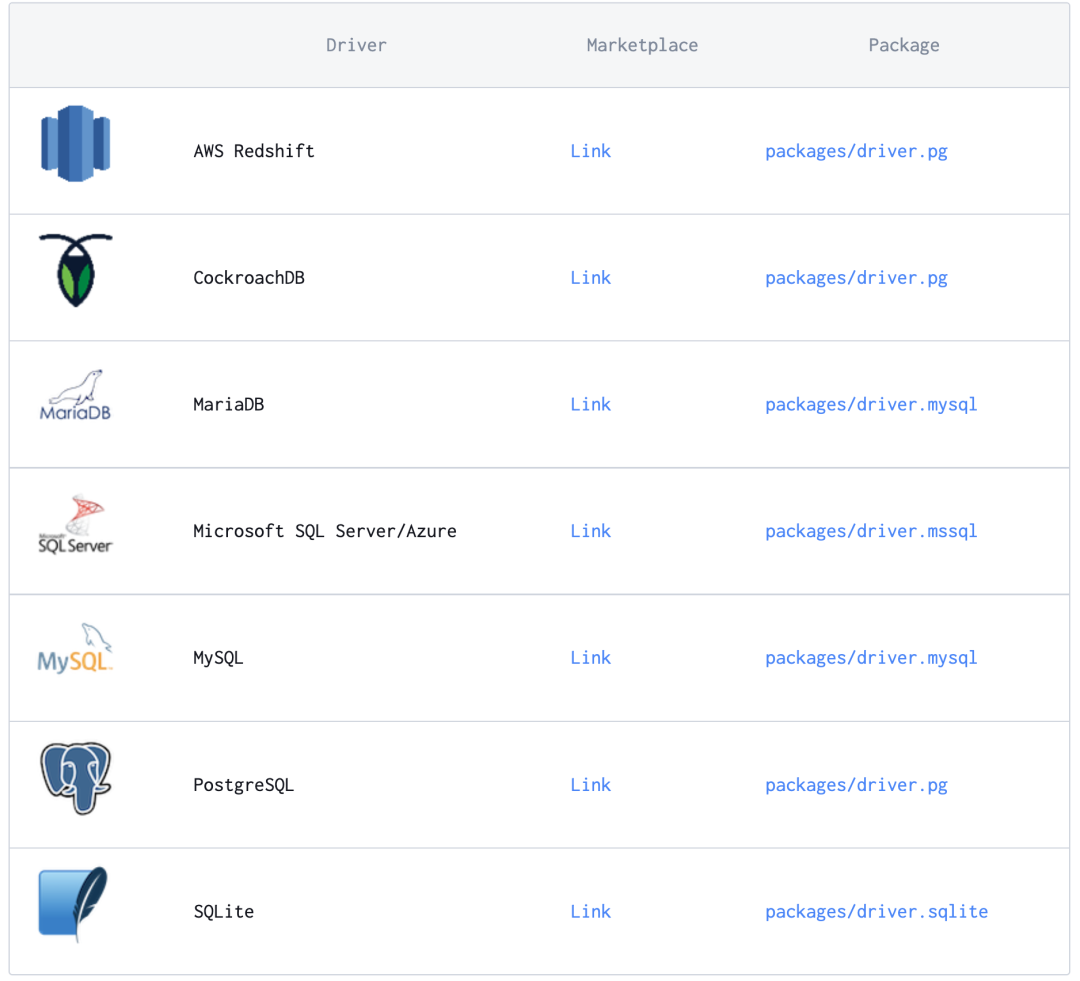Open Marketplace Link for Microsoft SQL Server/Azure

(590, 531)
